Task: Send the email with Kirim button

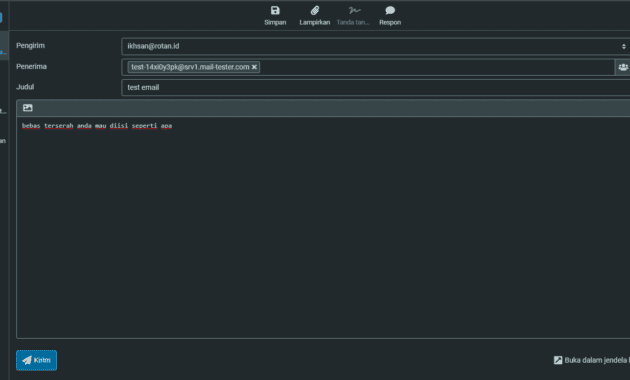Action: point(37,360)
